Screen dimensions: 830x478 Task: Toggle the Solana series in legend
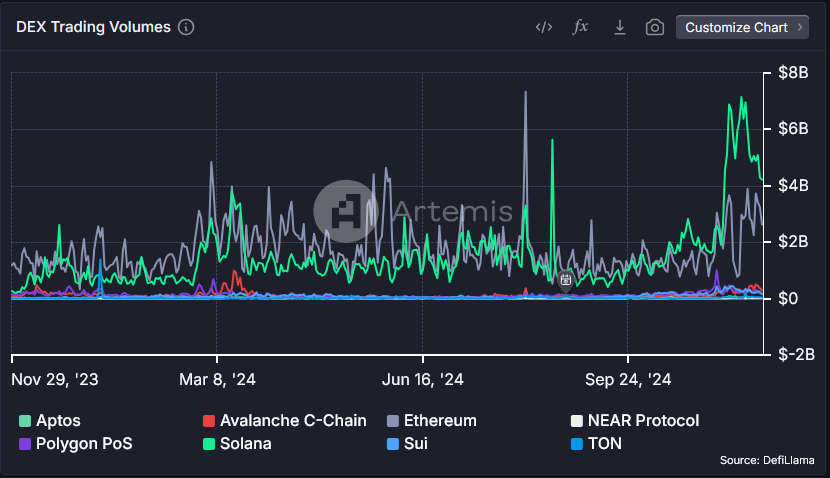[x=237, y=444]
